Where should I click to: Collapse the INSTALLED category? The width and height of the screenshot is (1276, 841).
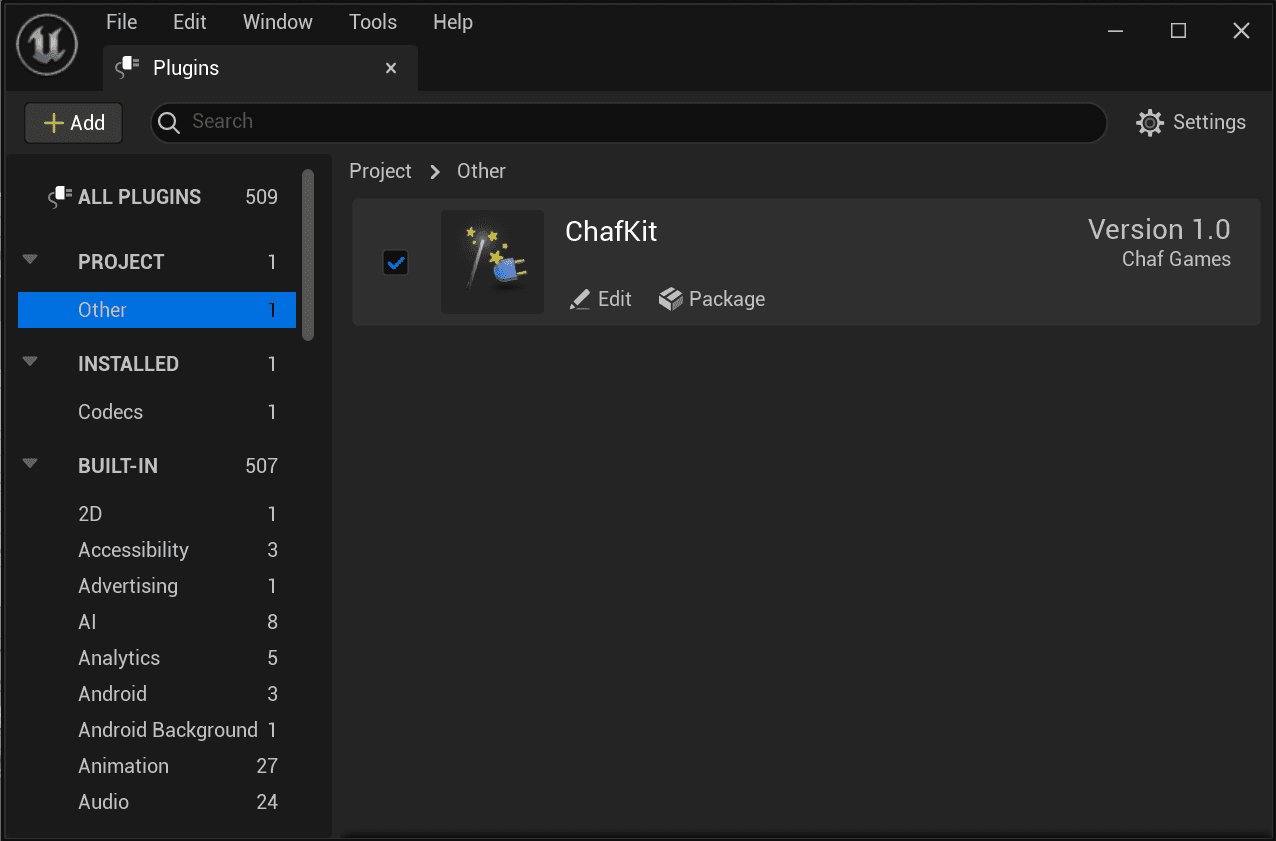click(30, 362)
